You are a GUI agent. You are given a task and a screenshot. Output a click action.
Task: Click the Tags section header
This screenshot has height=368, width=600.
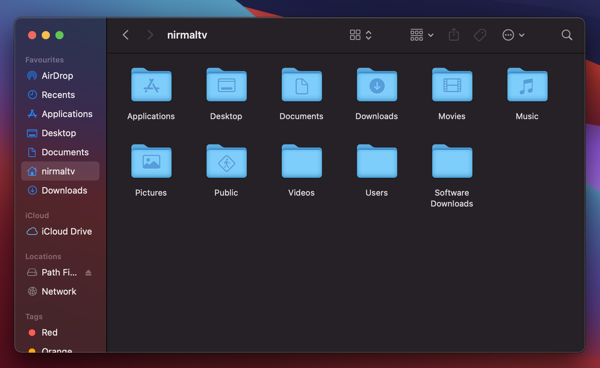(x=34, y=316)
